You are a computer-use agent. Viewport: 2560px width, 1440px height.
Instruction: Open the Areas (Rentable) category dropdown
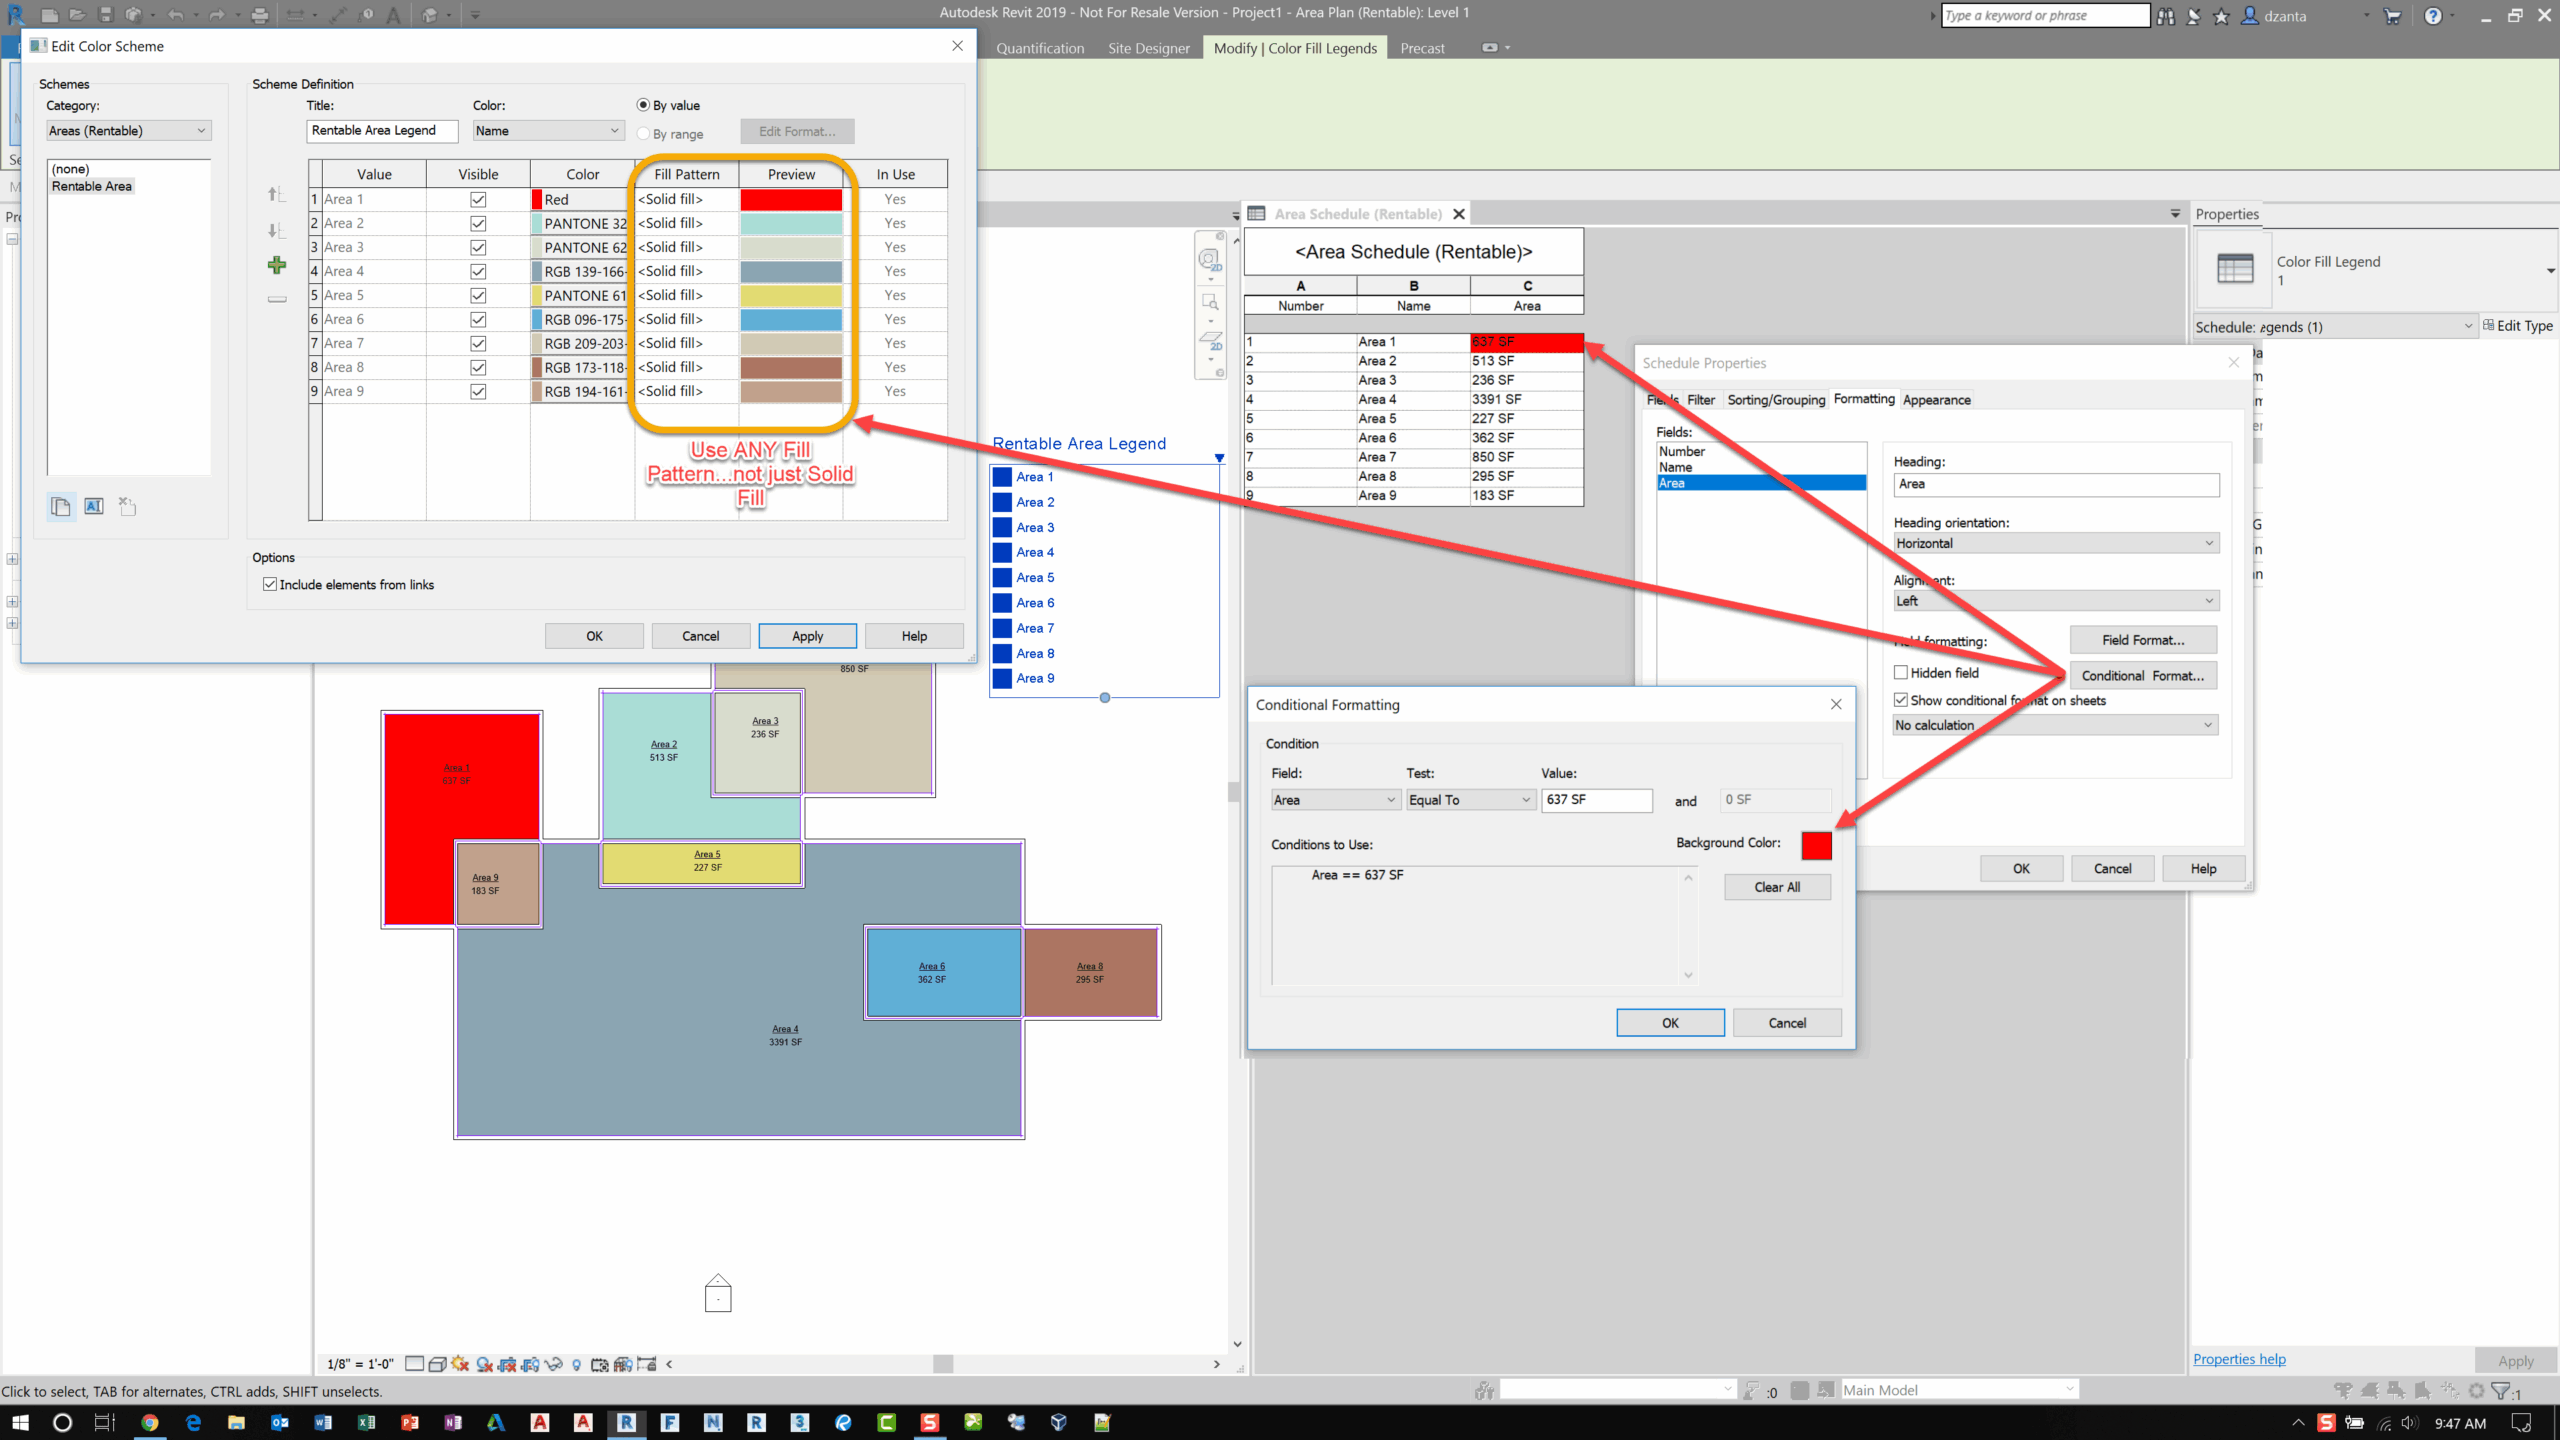tap(128, 131)
